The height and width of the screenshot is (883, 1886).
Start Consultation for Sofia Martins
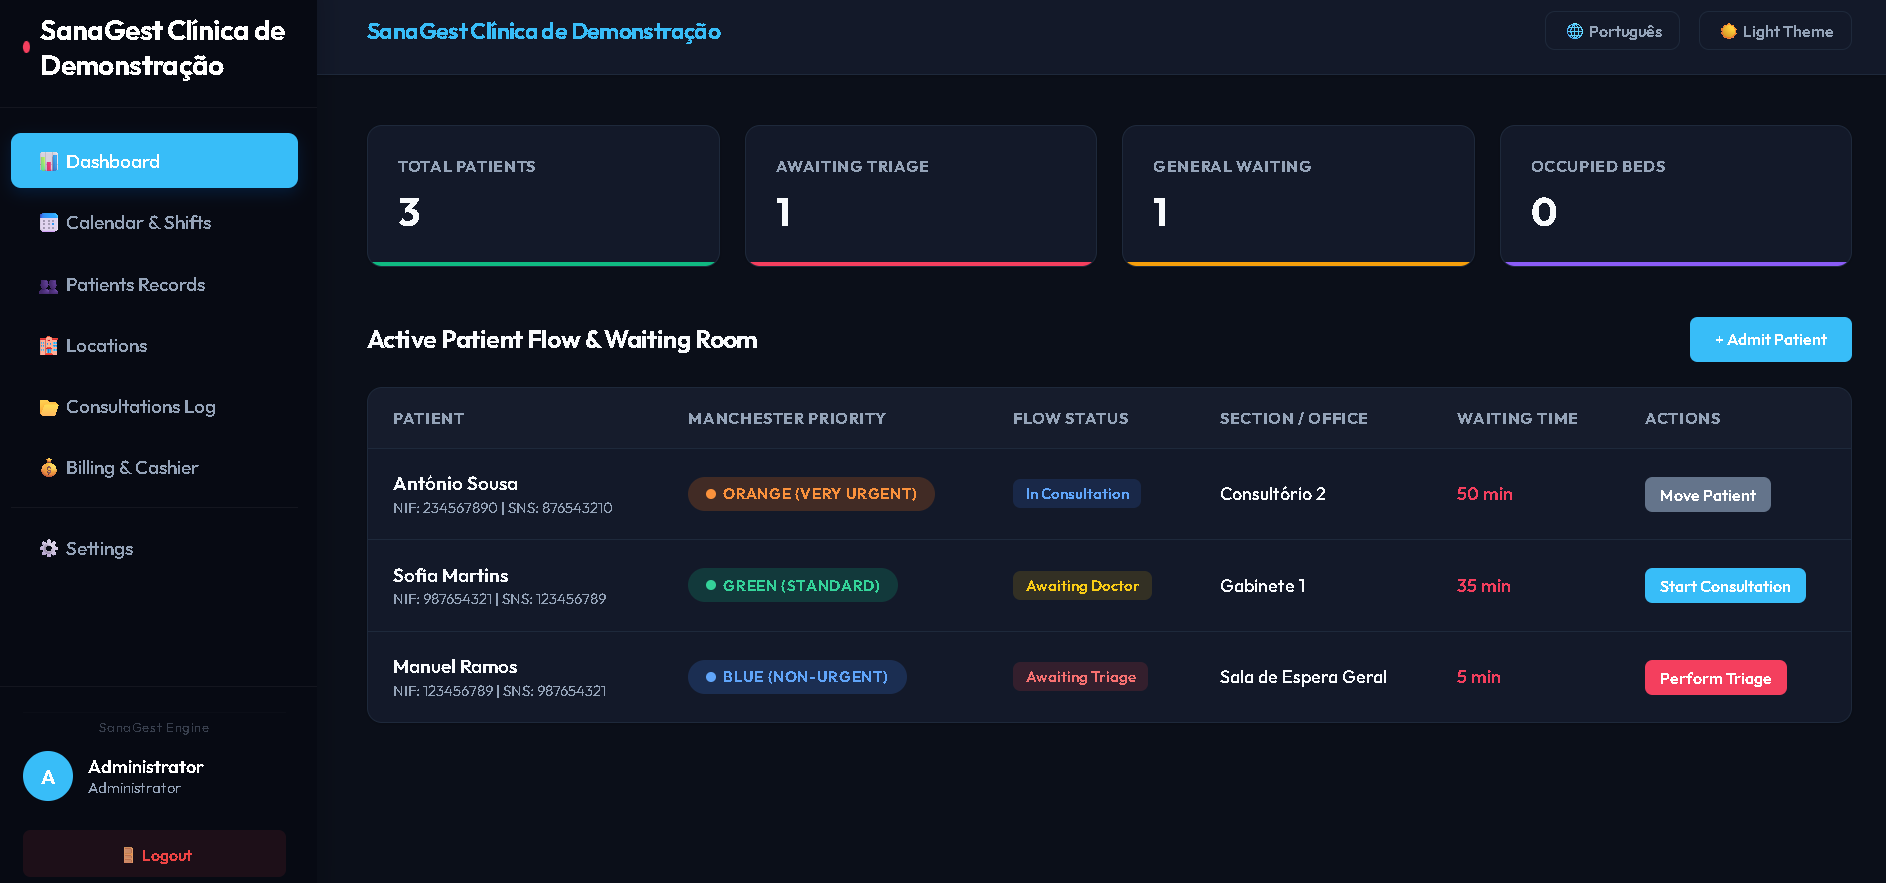pyautogui.click(x=1725, y=586)
